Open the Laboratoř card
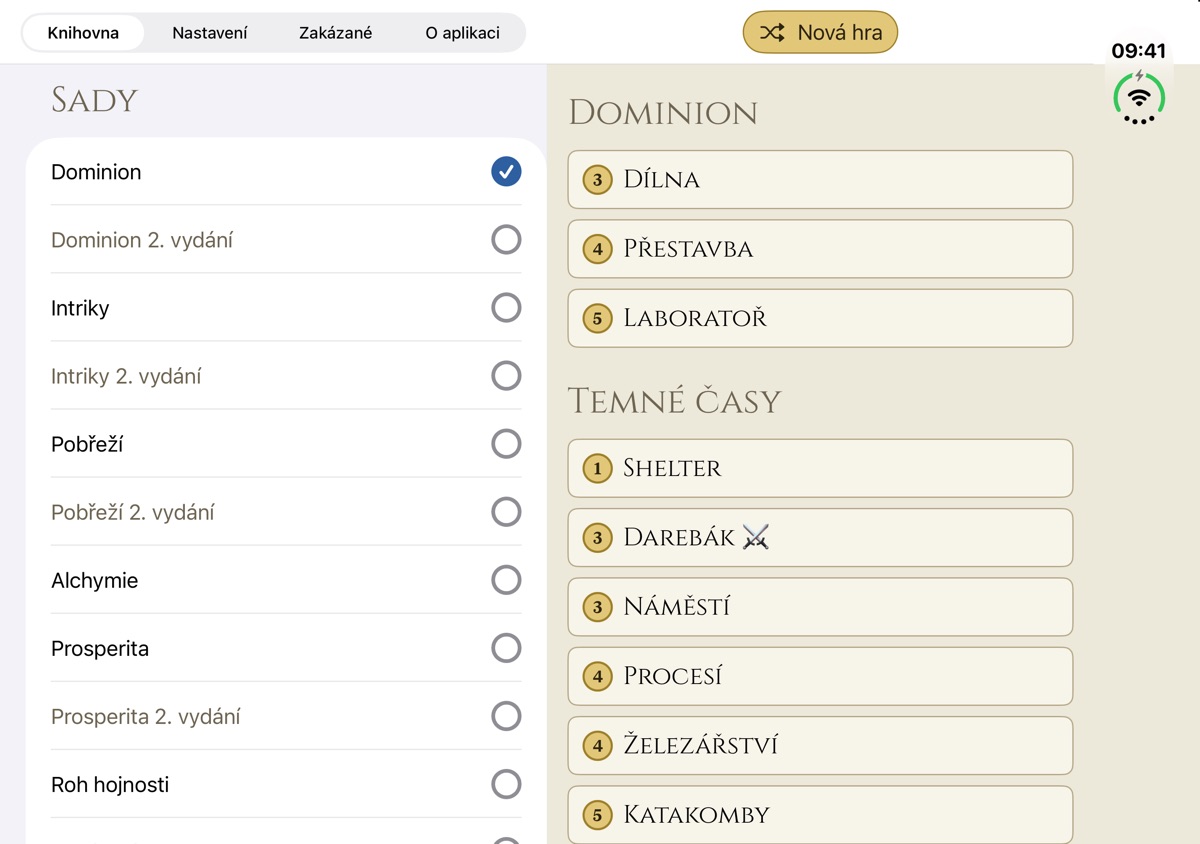1200x844 pixels. [x=820, y=319]
